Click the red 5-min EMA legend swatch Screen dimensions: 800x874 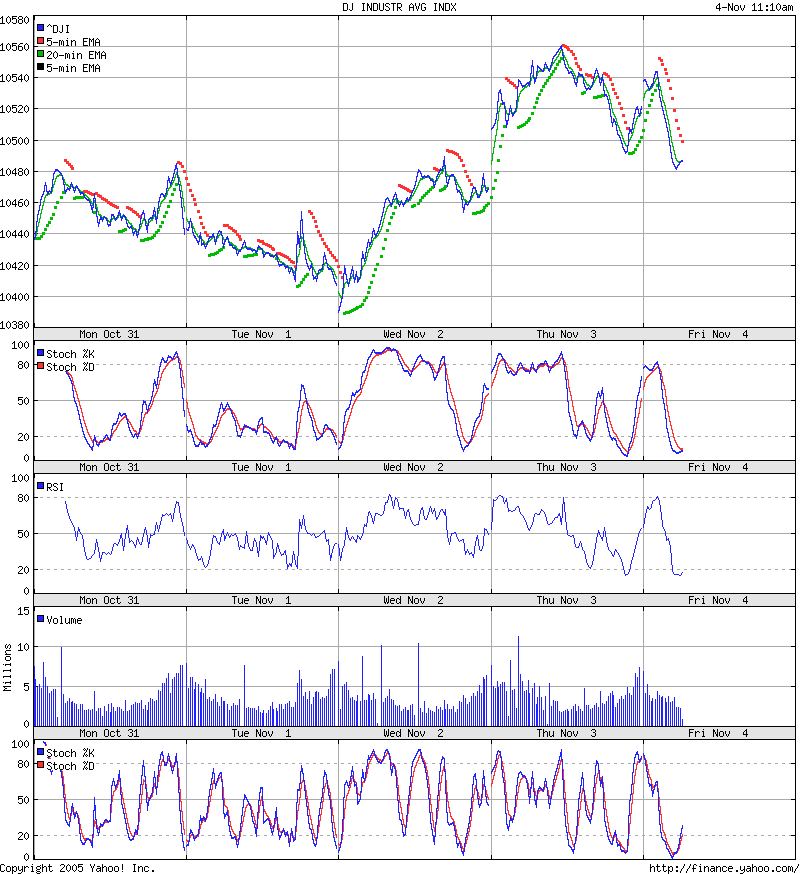40,41
